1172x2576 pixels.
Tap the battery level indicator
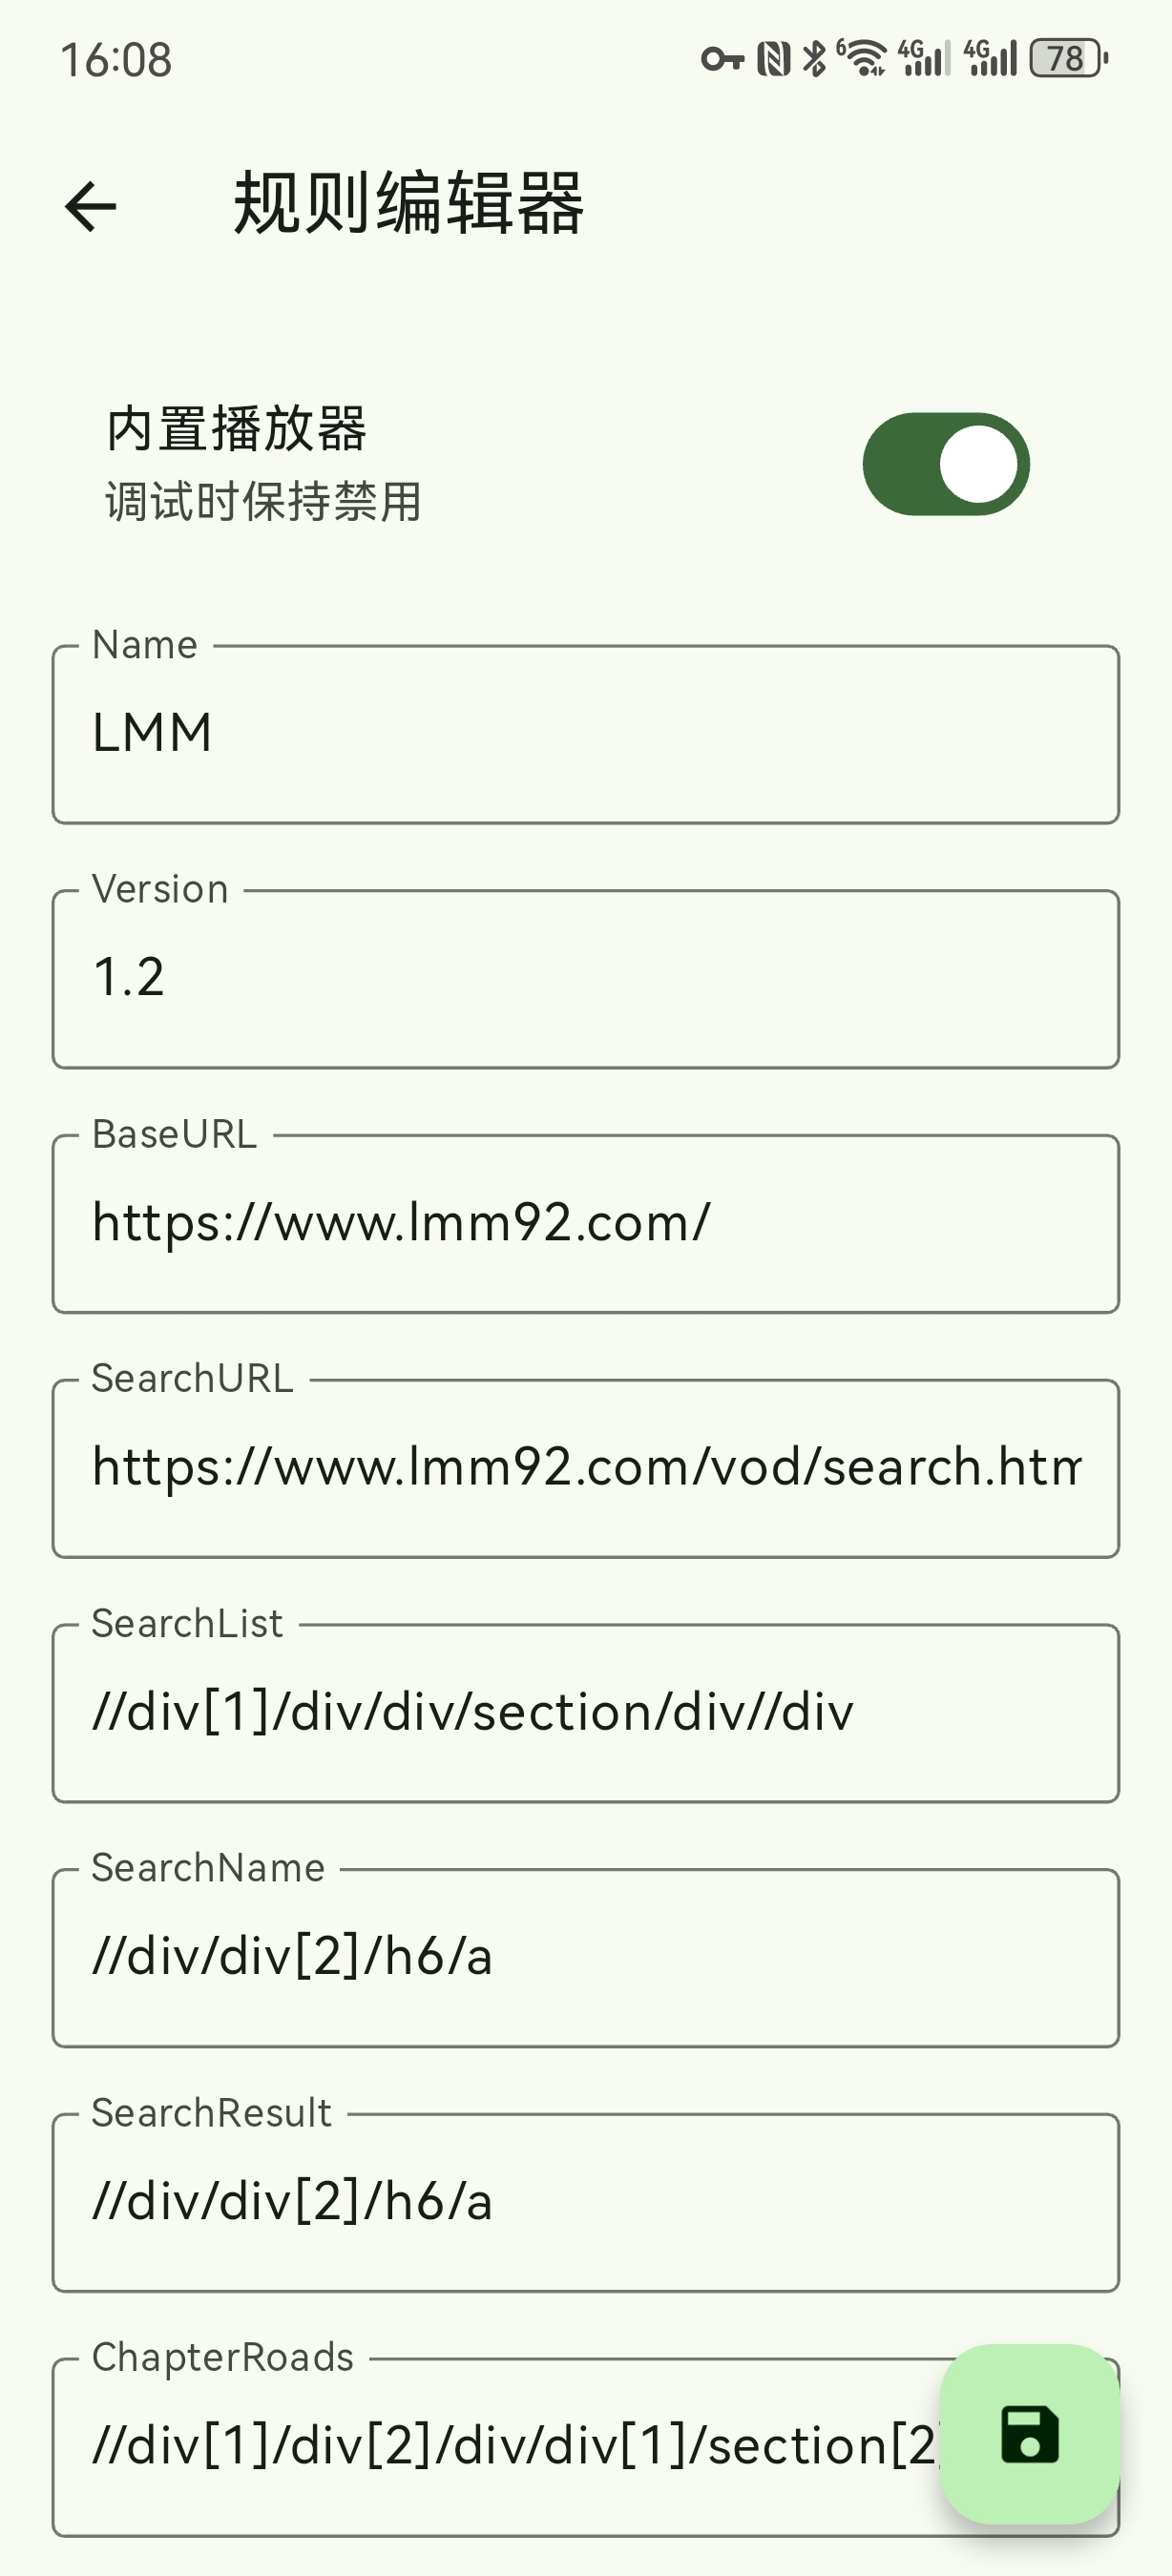pos(1069,59)
